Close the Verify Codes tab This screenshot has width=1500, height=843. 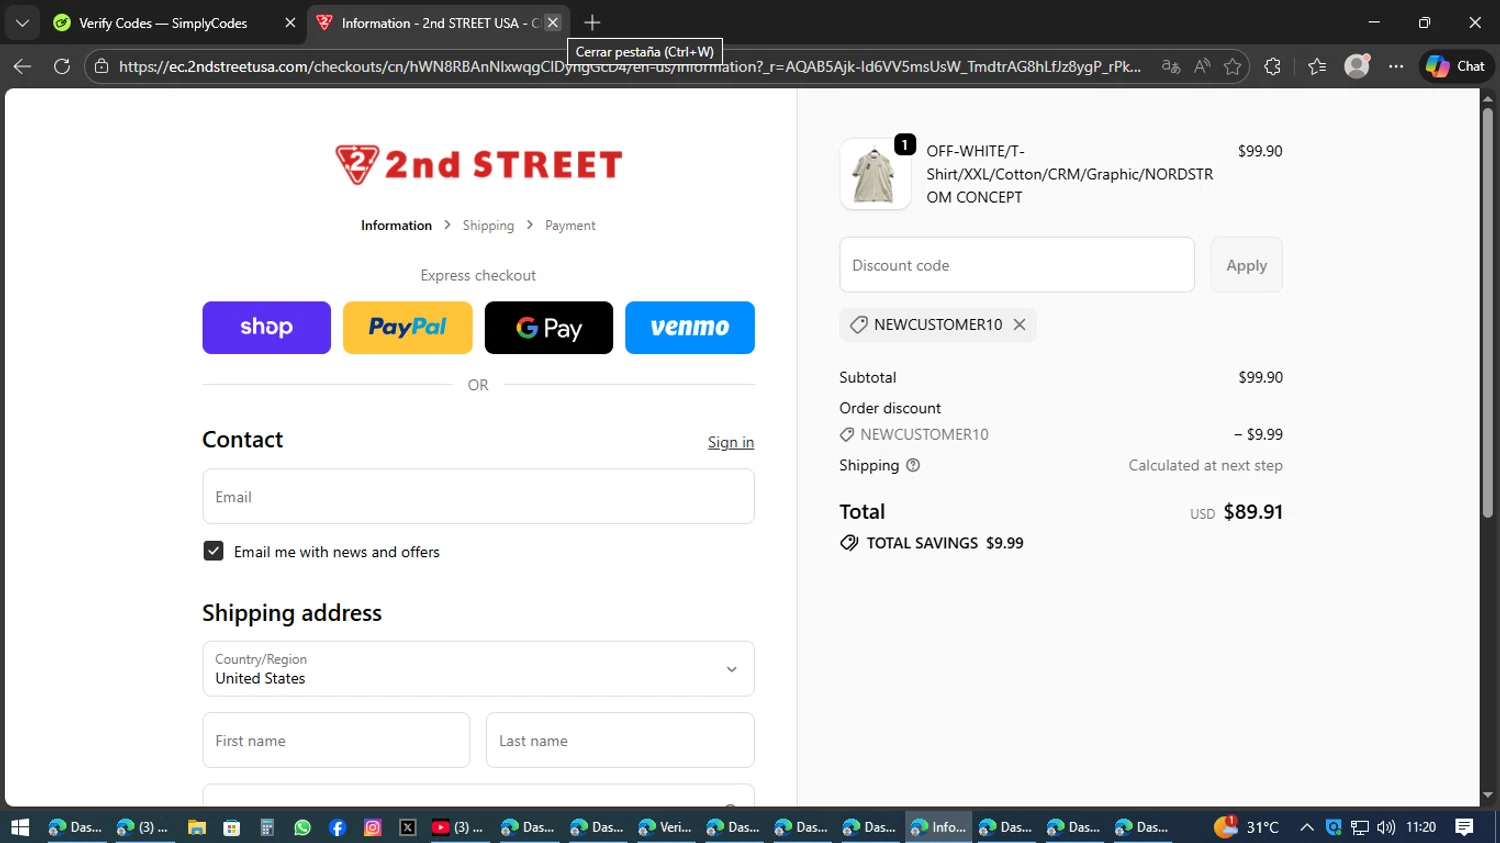click(290, 23)
